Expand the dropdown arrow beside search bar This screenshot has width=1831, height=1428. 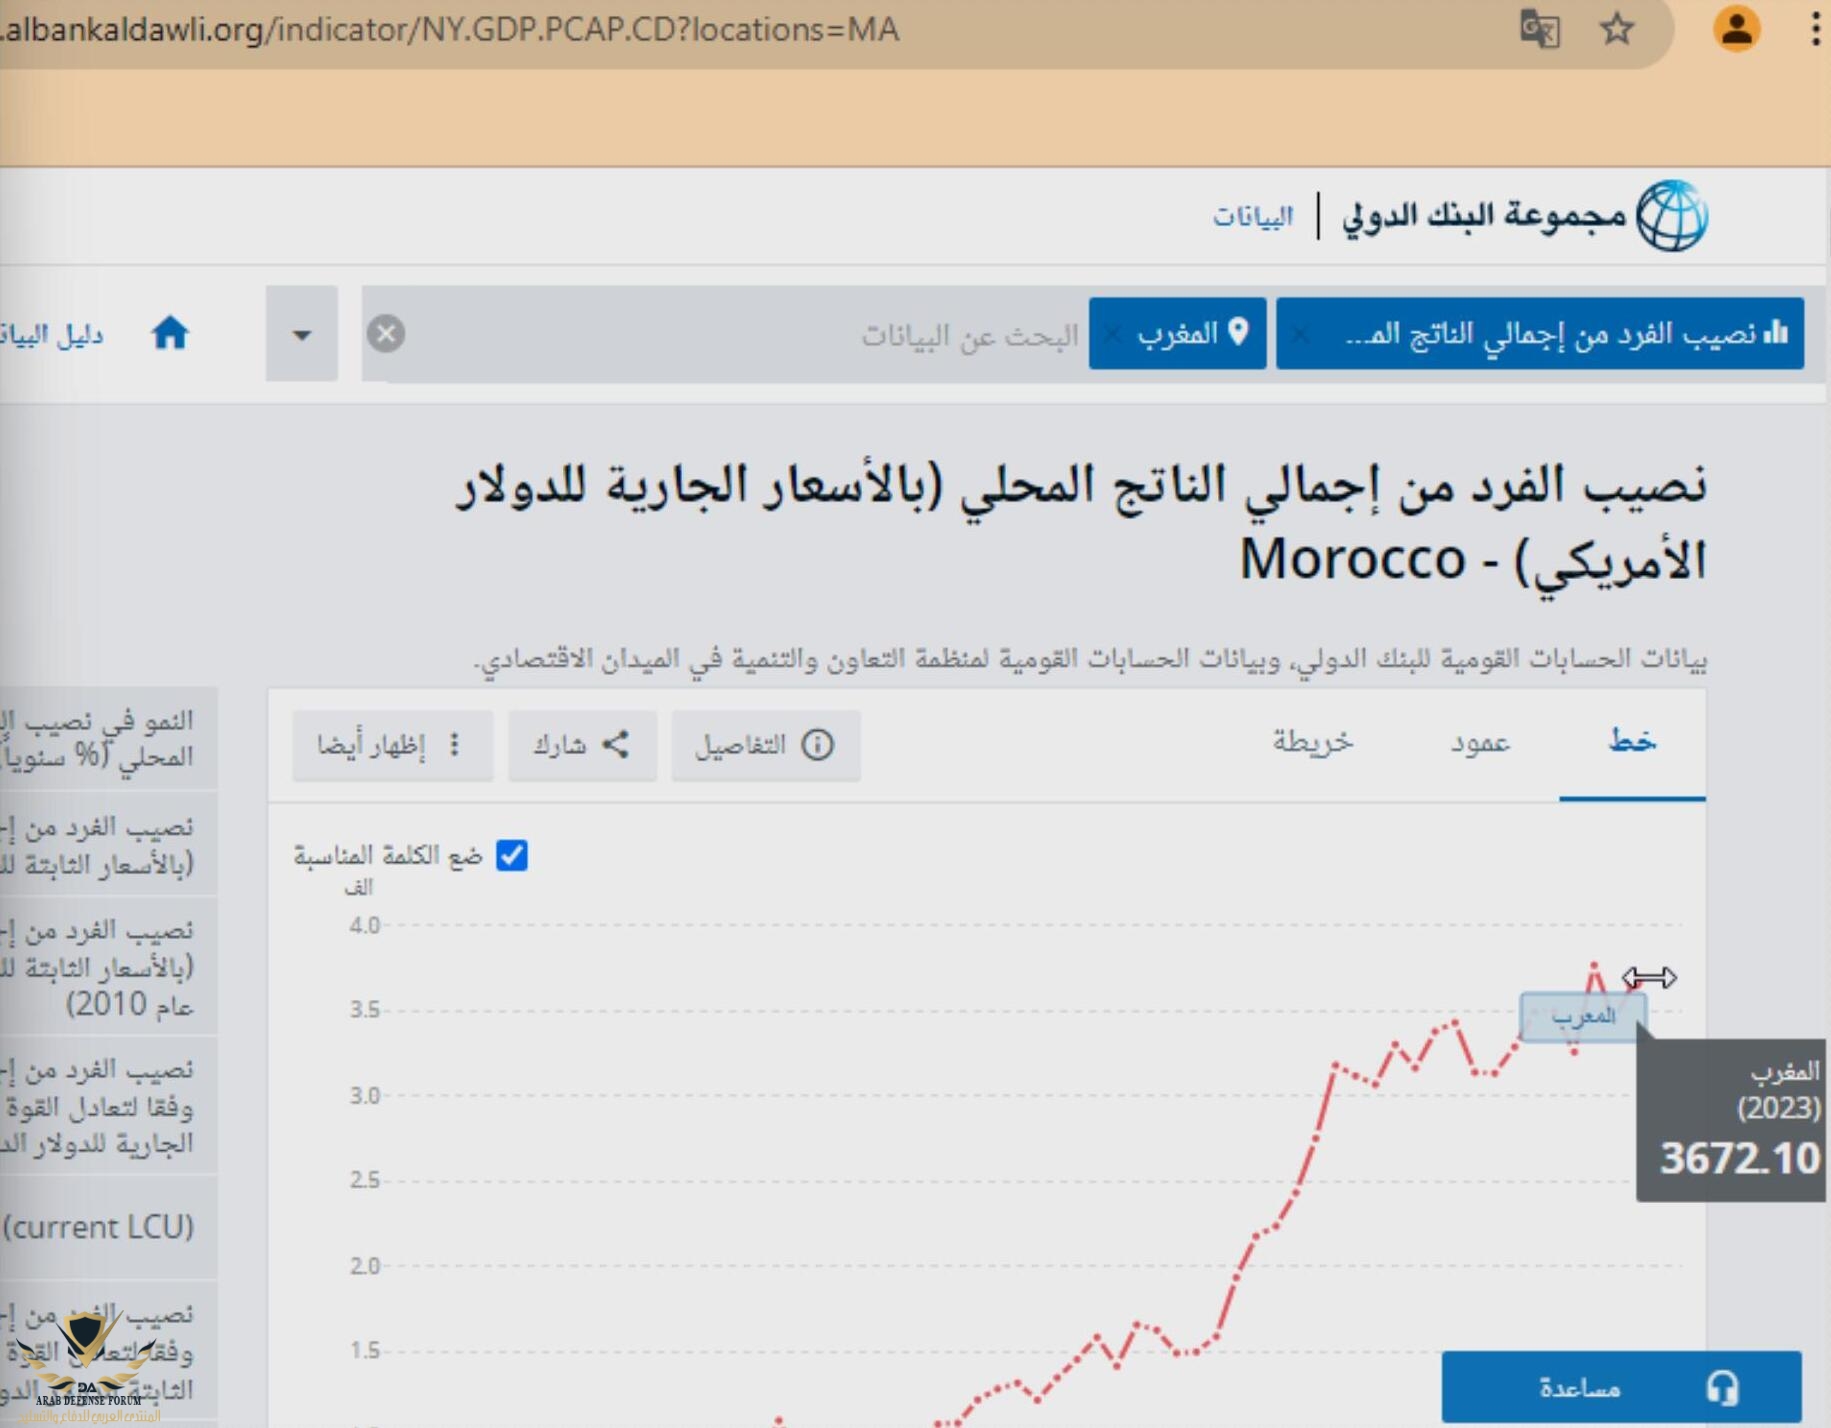click(301, 334)
